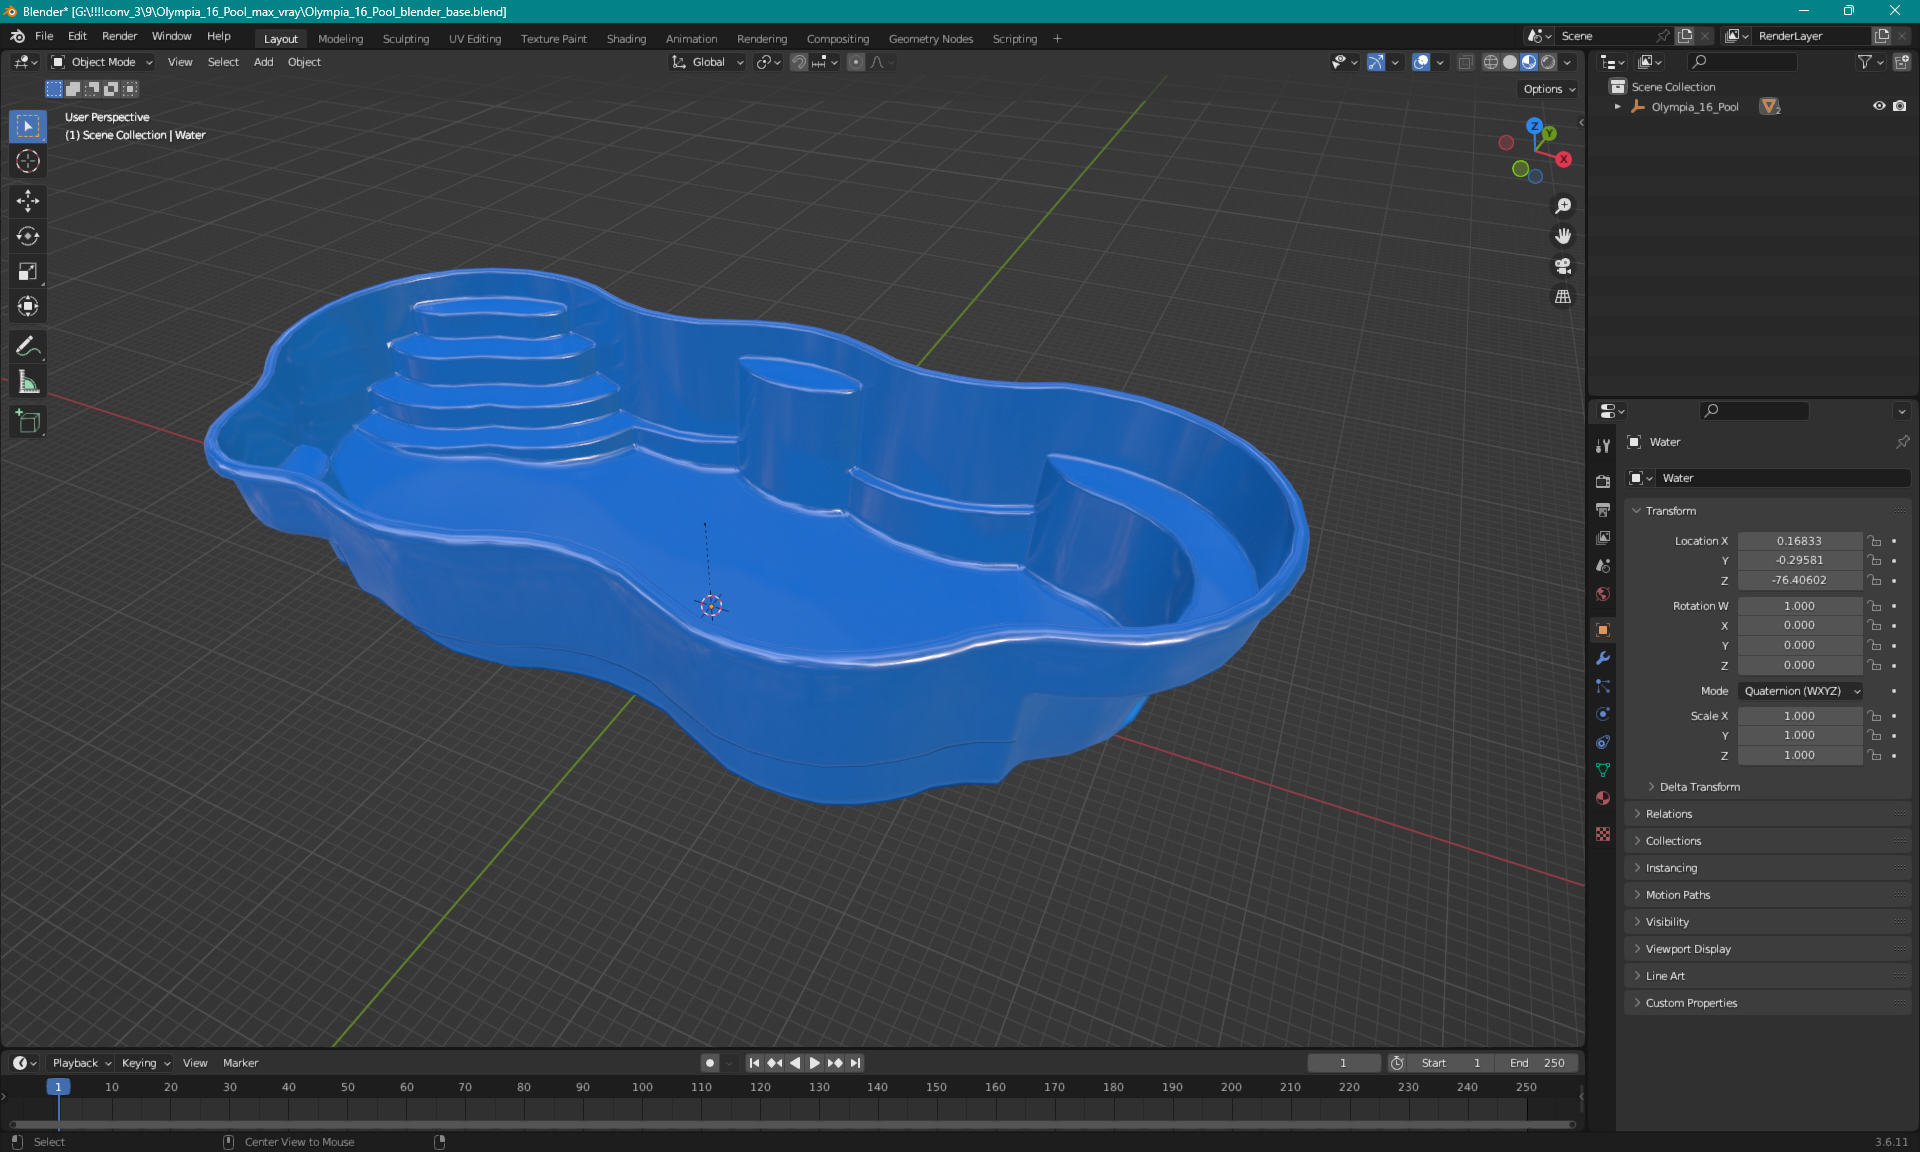Click the Render Properties icon
Screen dimensions: 1920x1152
point(1602,475)
